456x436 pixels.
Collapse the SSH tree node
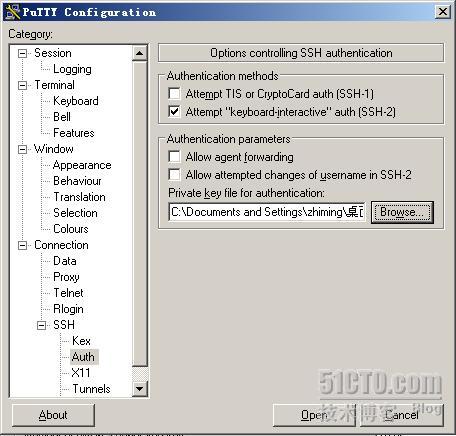point(41,325)
